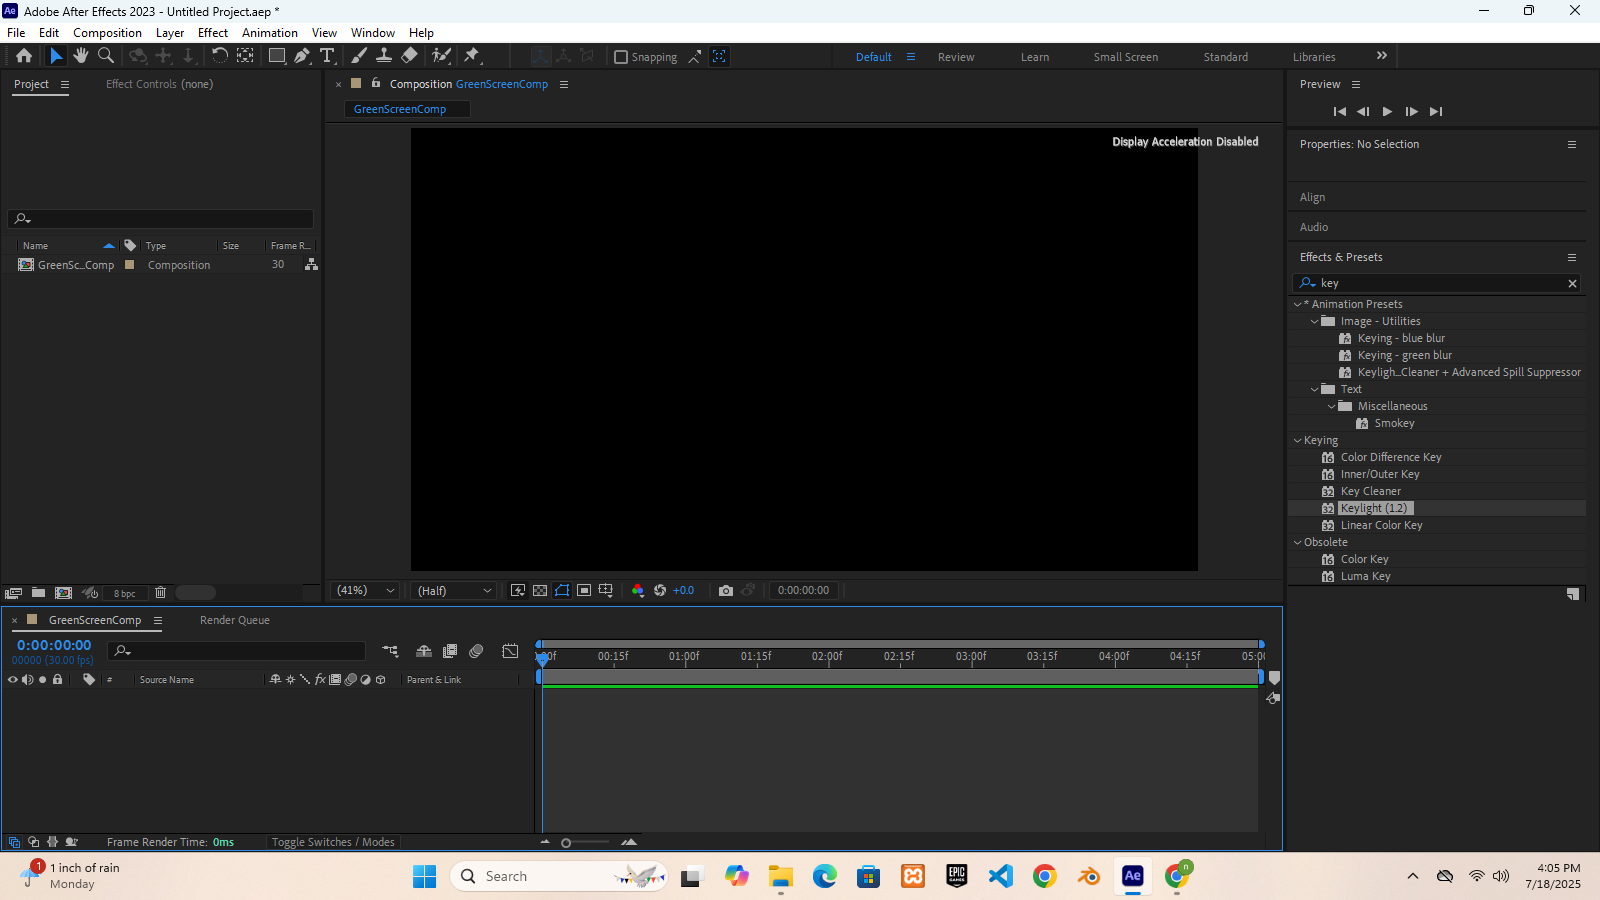Screen dimensions: 1600x900
Task: Take a snapshot with camera icon
Action: 726,591
